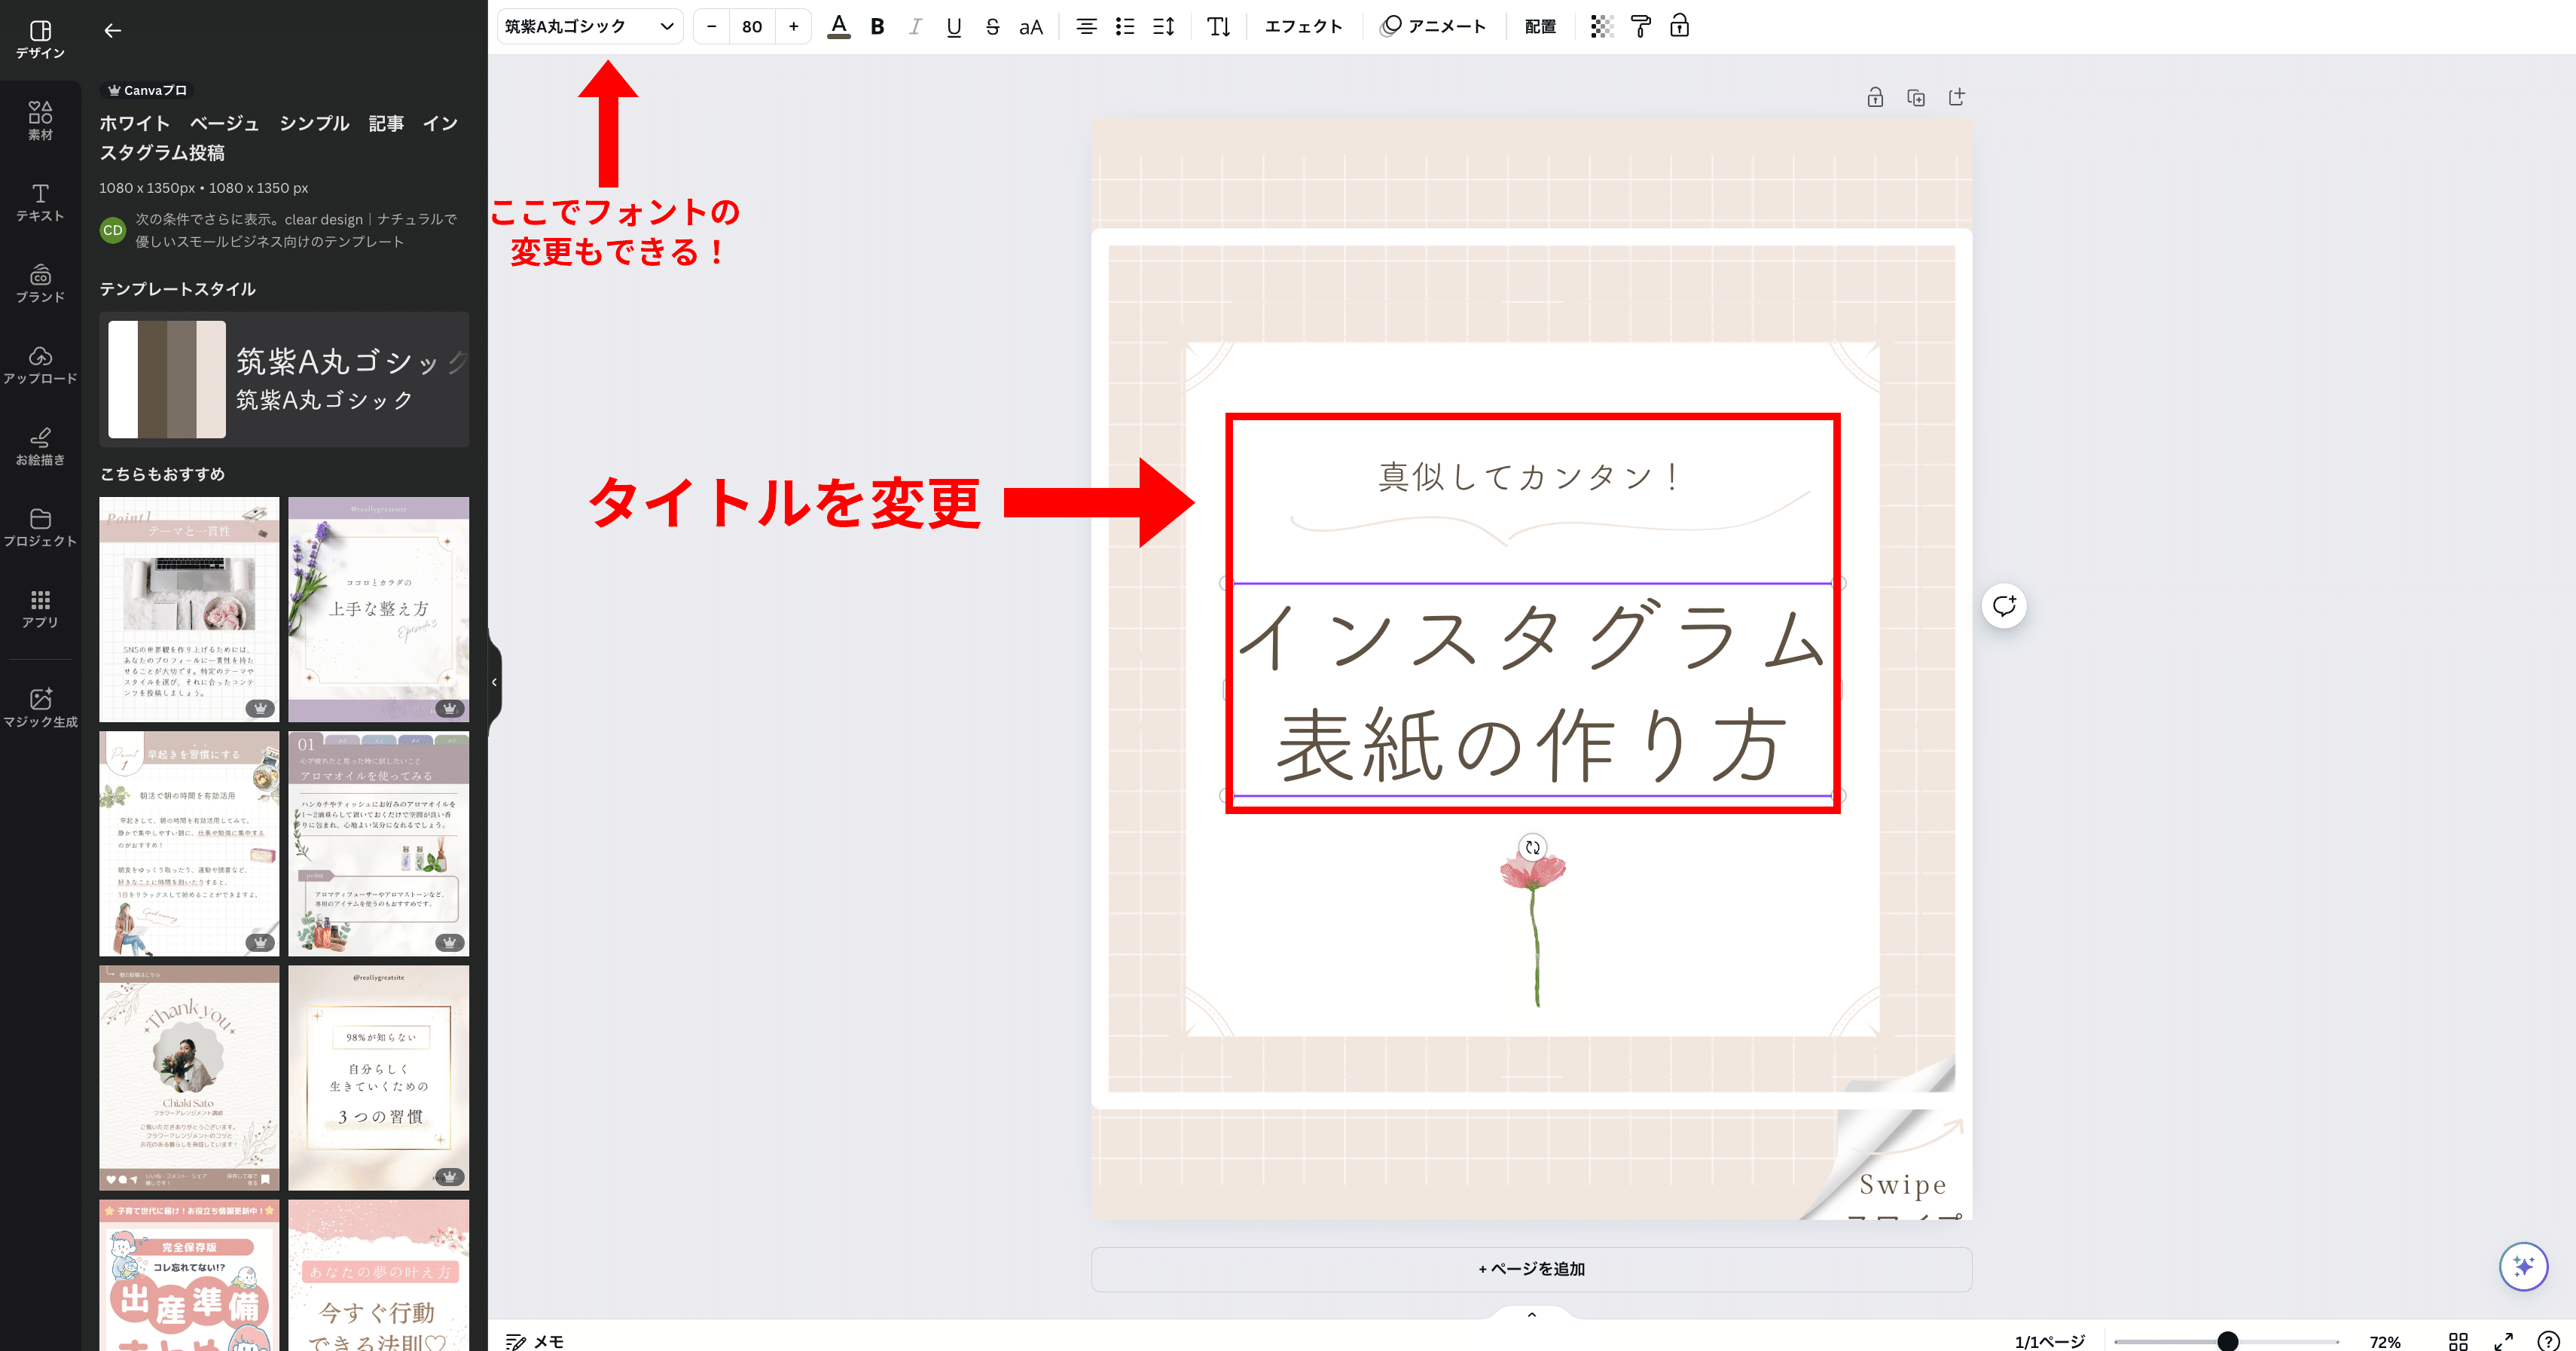This screenshot has width=2576, height=1351.
Task: Increase font size with plus button
Action: [793, 27]
